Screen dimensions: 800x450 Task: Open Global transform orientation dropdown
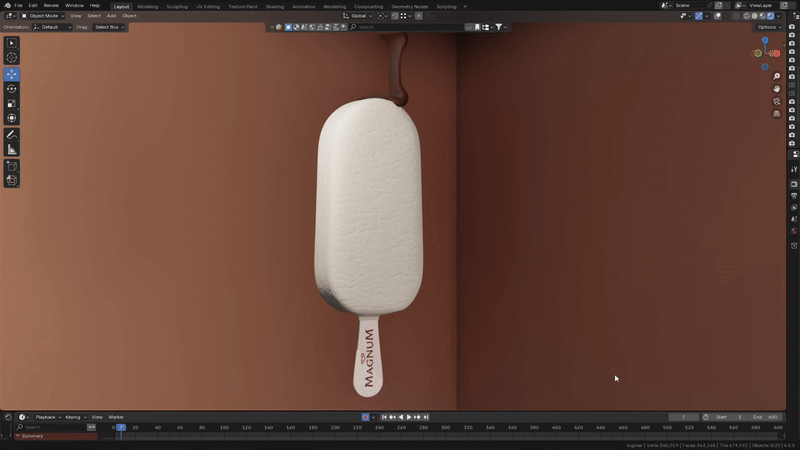(x=358, y=16)
